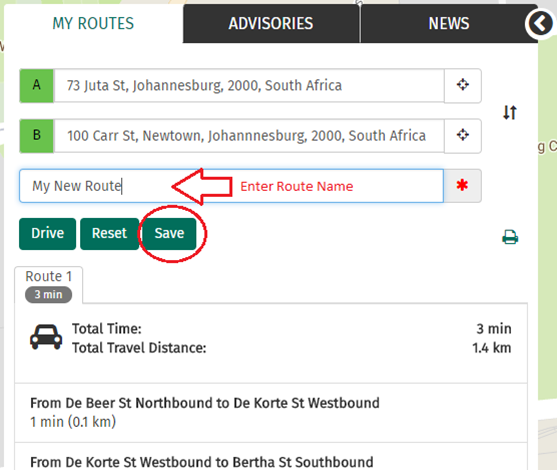Save the route with the Save button
Screen dimensions: 557x470
[169, 234]
